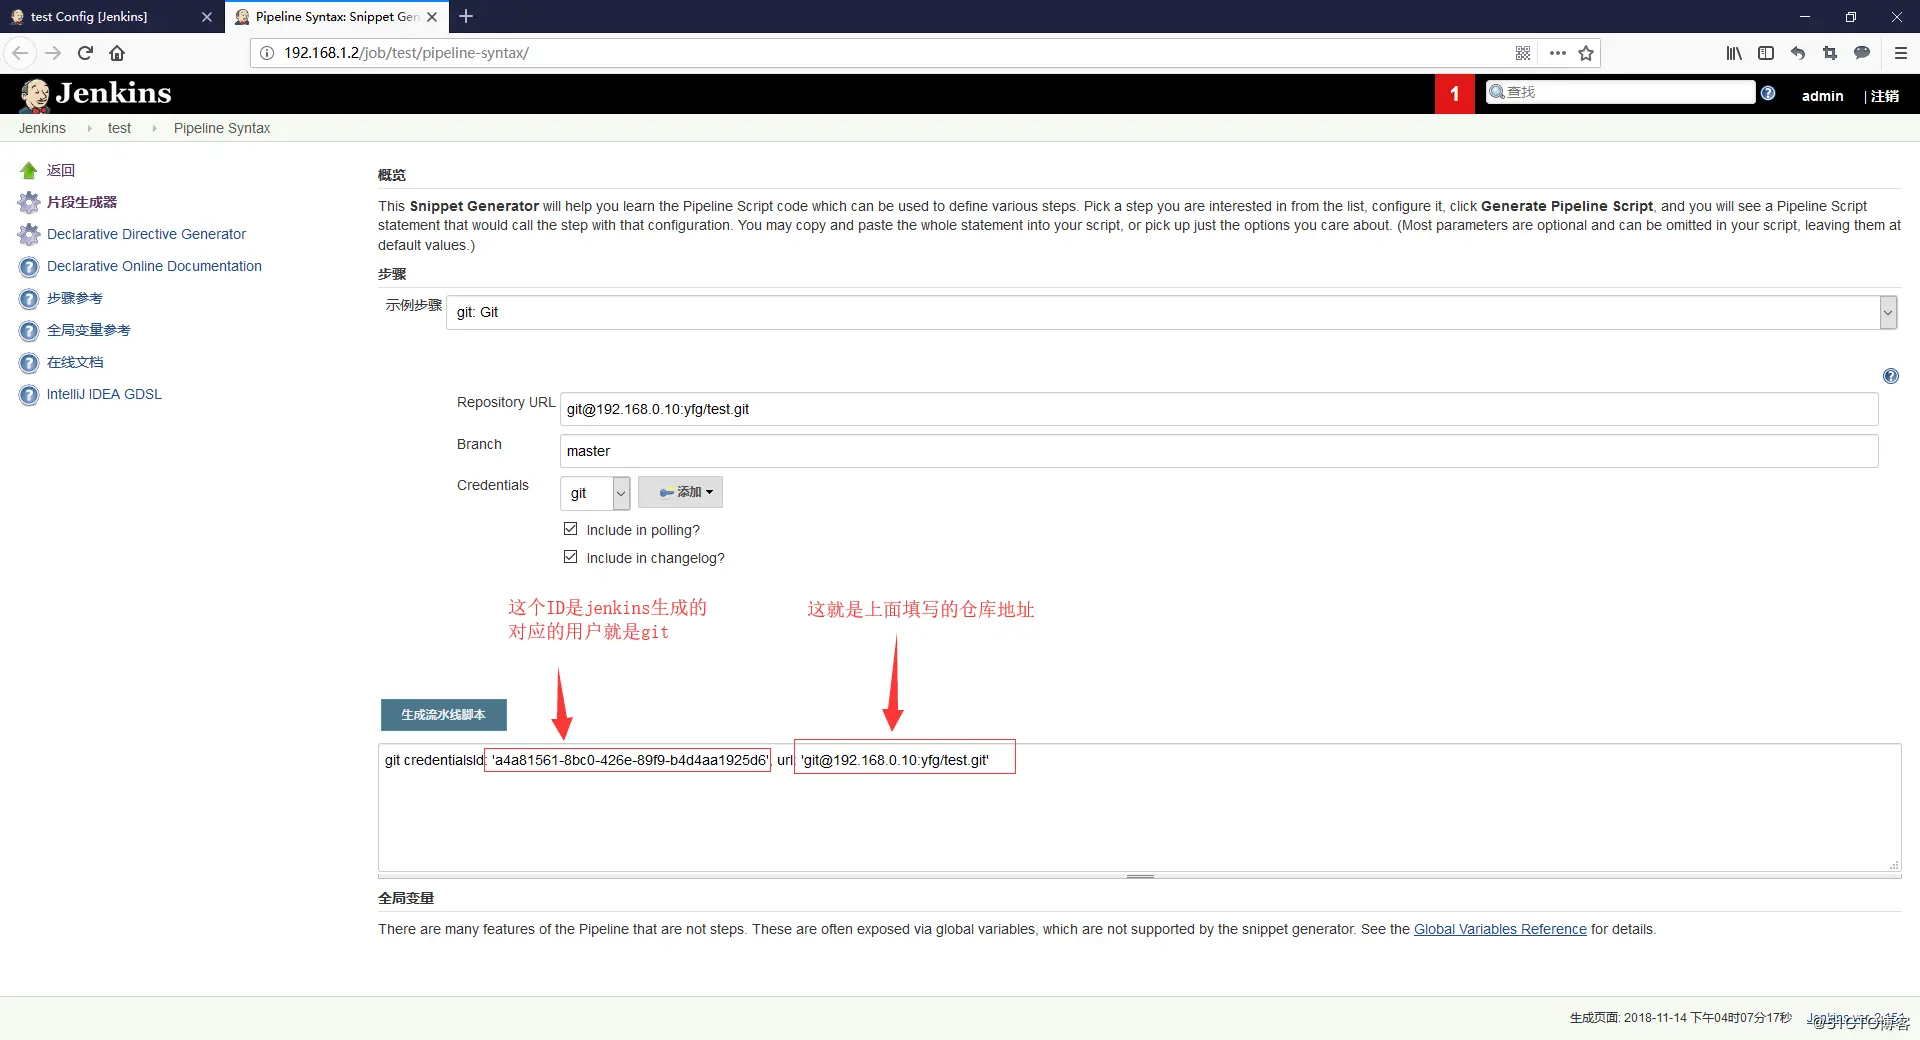Image resolution: width=1920 pixels, height=1040 pixels.
Task: Click the 返回 link in sidebar
Action: [x=61, y=171]
